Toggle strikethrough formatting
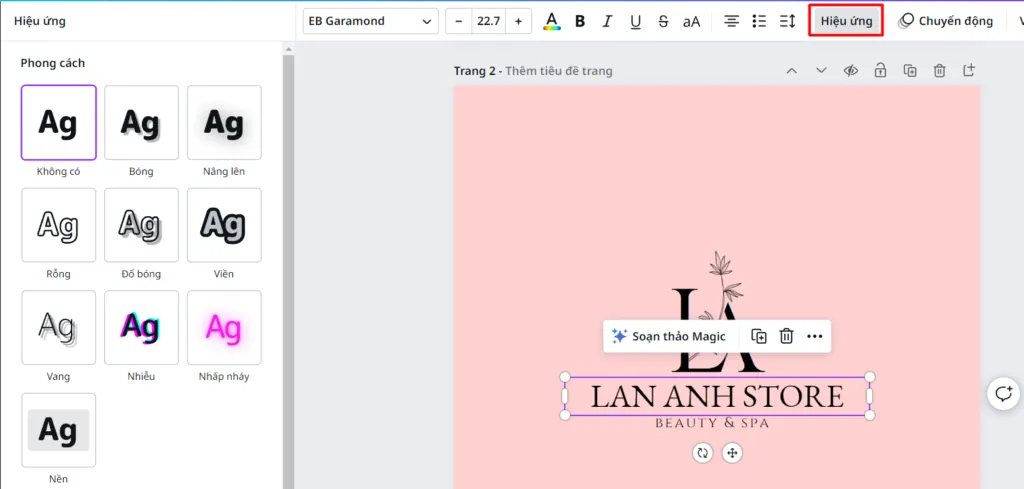 pyautogui.click(x=664, y=21)
